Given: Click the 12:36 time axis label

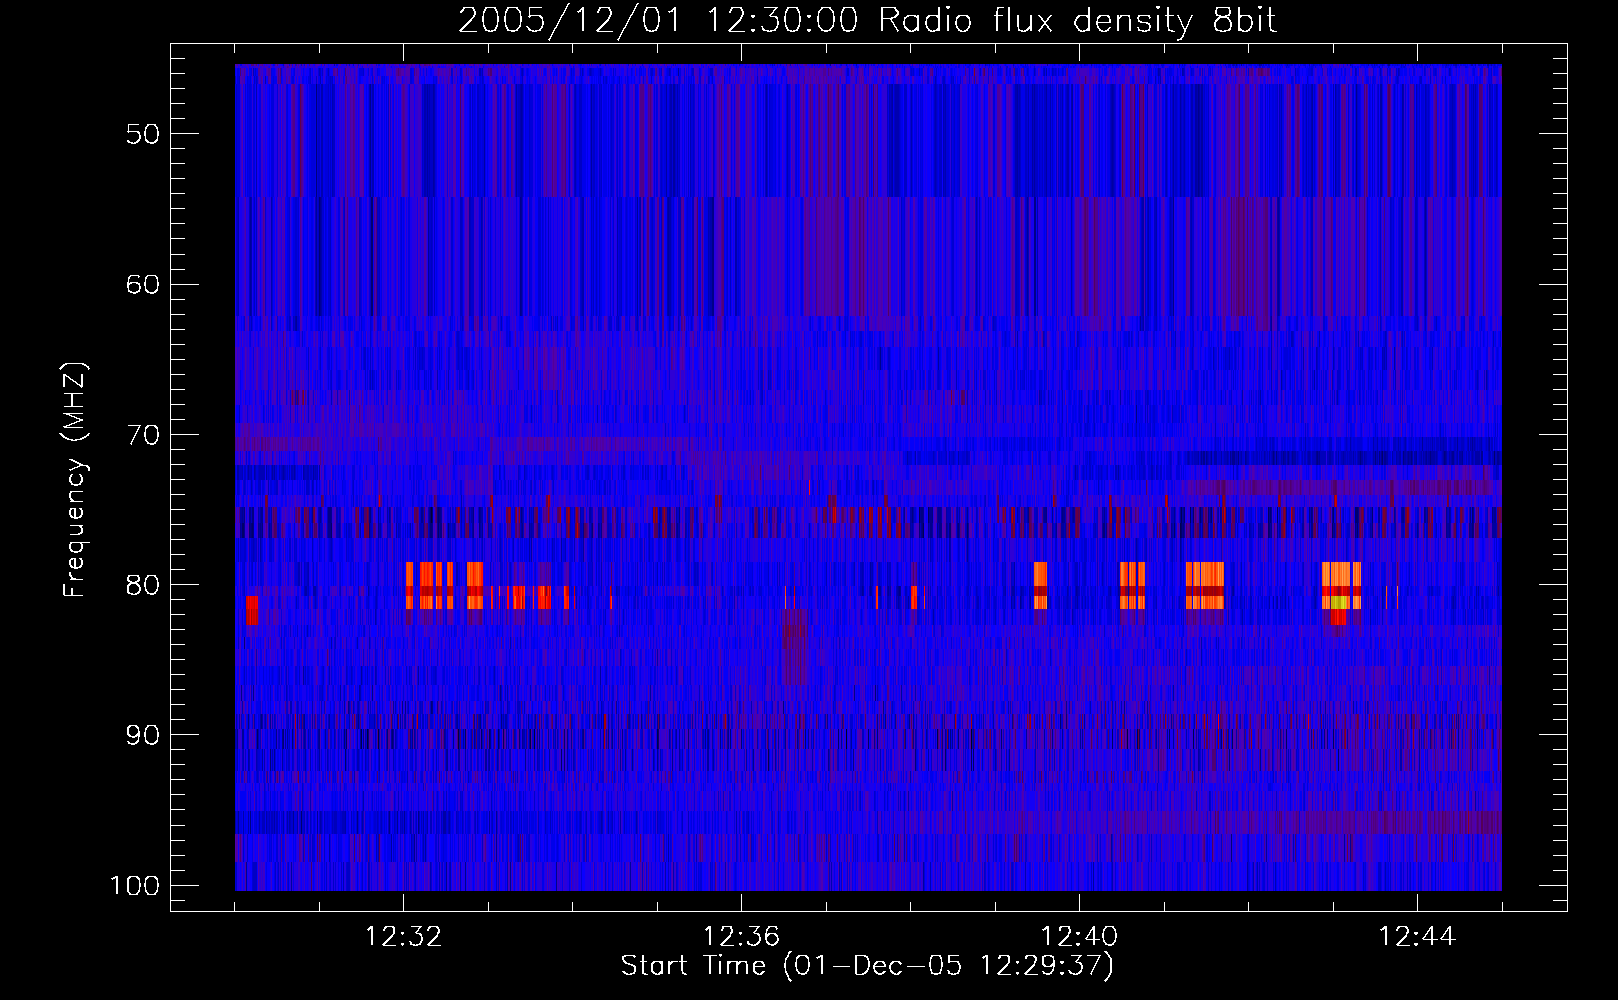Looking at the screenshot, I should click(x=742, y=937).
